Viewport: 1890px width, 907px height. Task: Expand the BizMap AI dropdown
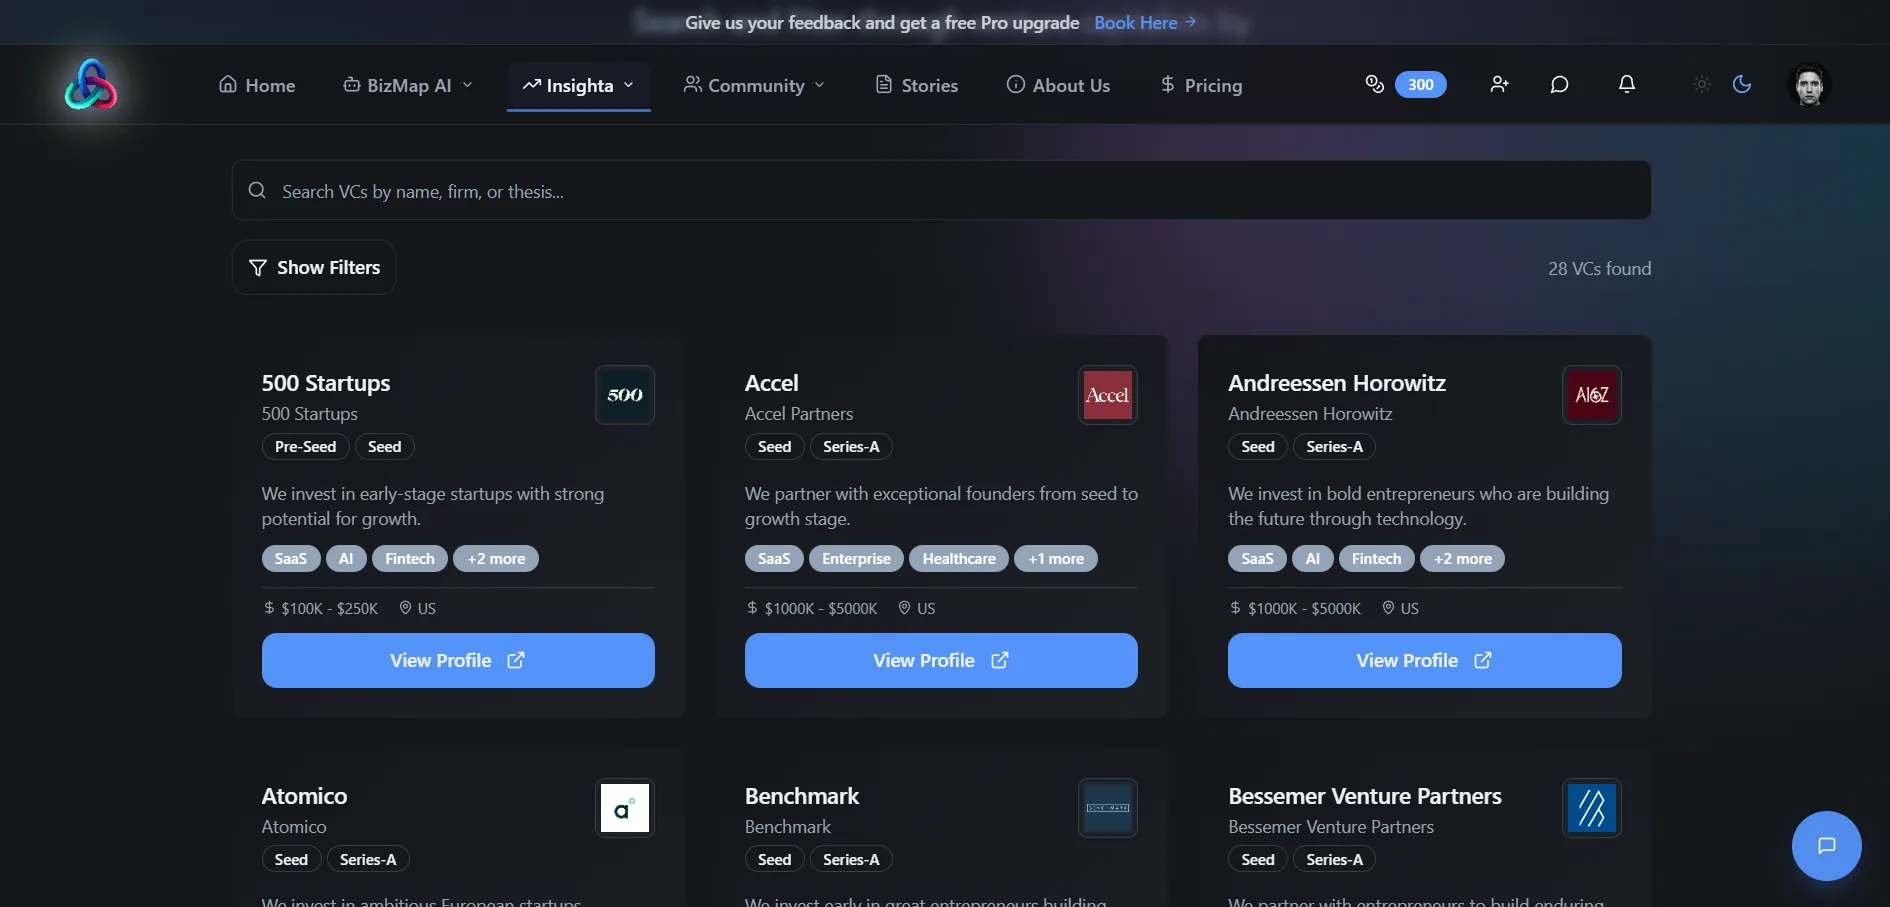pos(408,86)
